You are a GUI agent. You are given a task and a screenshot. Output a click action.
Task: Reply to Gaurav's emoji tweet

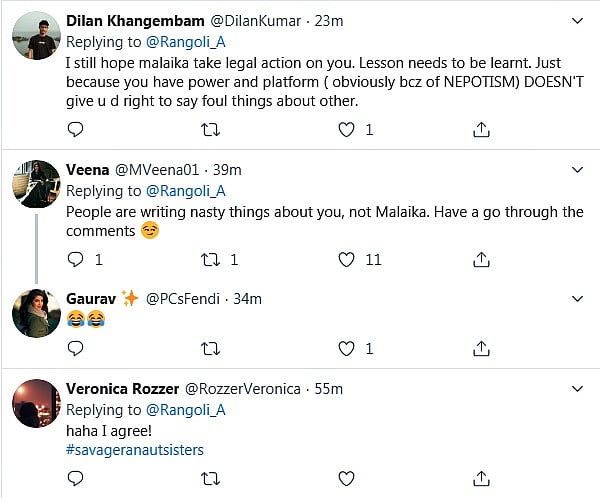pyautogui.click(x=75, y=348)
